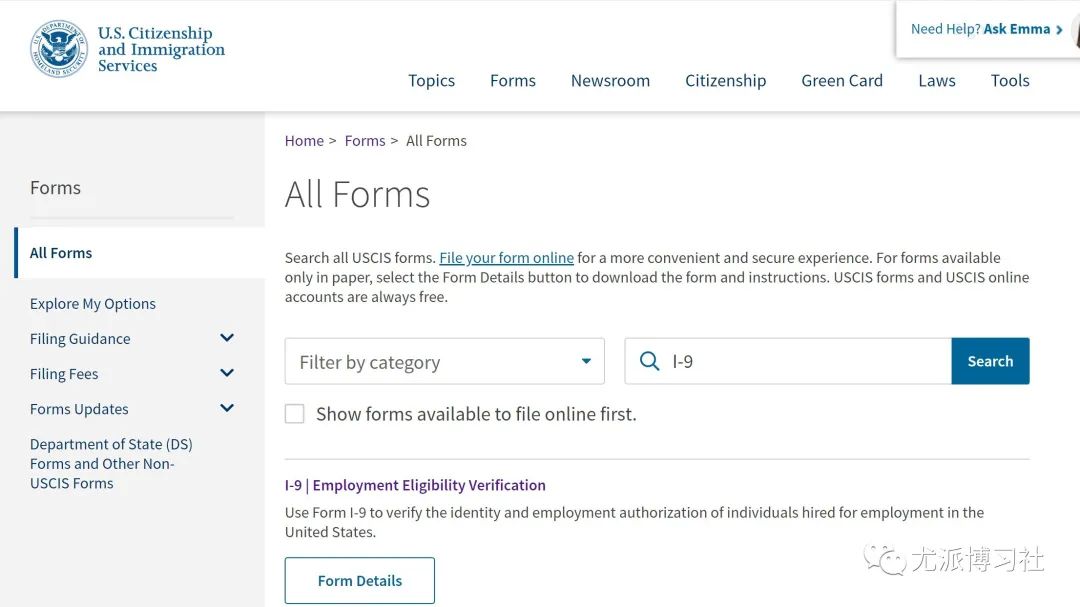Viewport: 1080px width, 607px height.
Task: Click the magnifying glass search icon
Action: click(x=649, y=361)
